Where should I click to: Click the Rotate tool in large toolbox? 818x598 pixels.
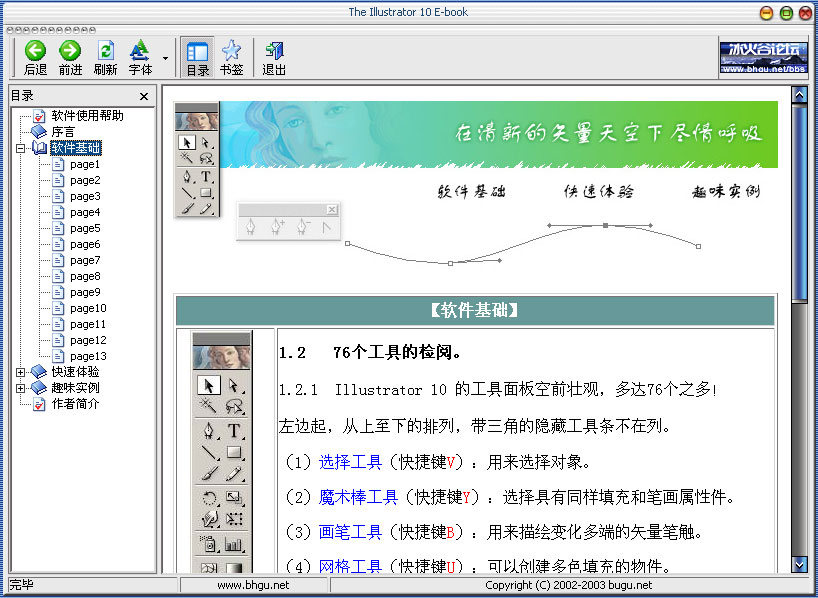point(209,498)
